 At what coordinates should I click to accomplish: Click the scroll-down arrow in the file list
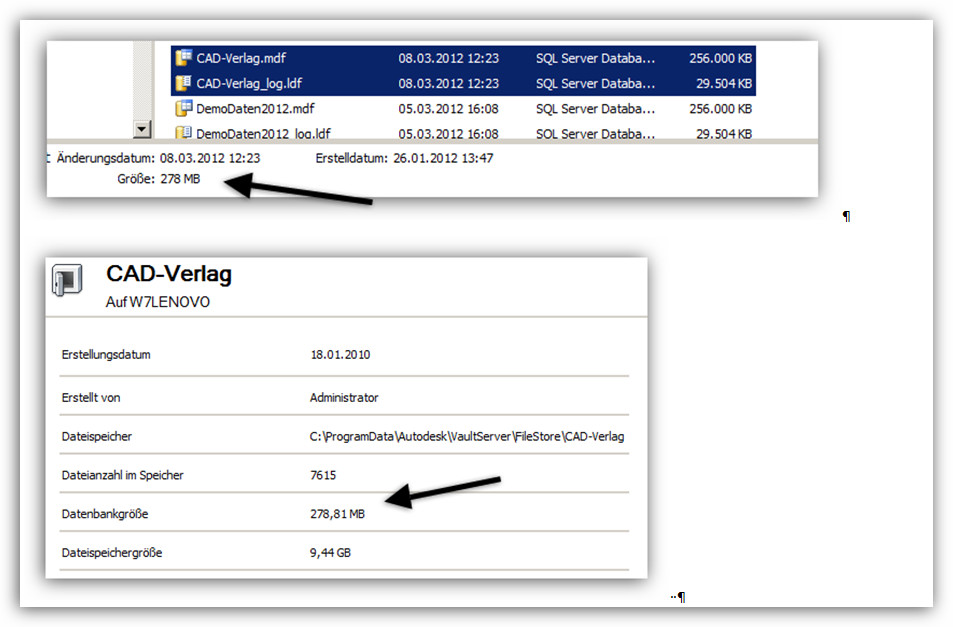point(142,129)
